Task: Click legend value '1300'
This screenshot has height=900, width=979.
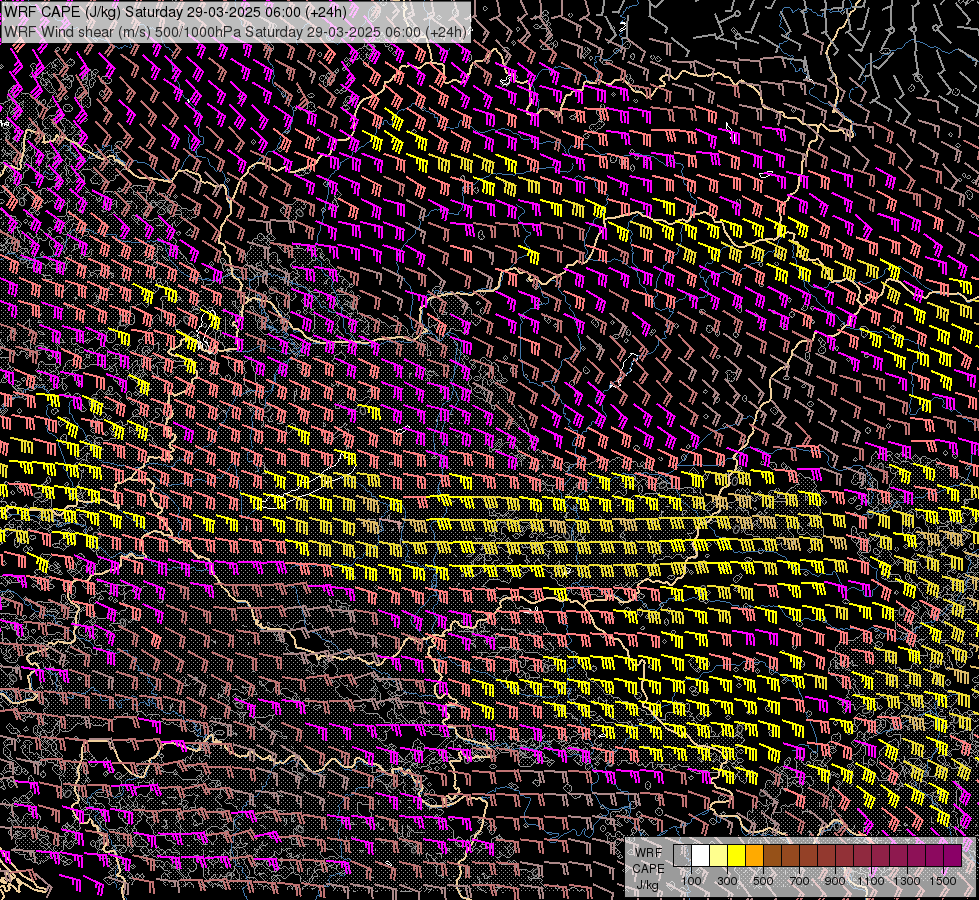Action: [907, 881]
